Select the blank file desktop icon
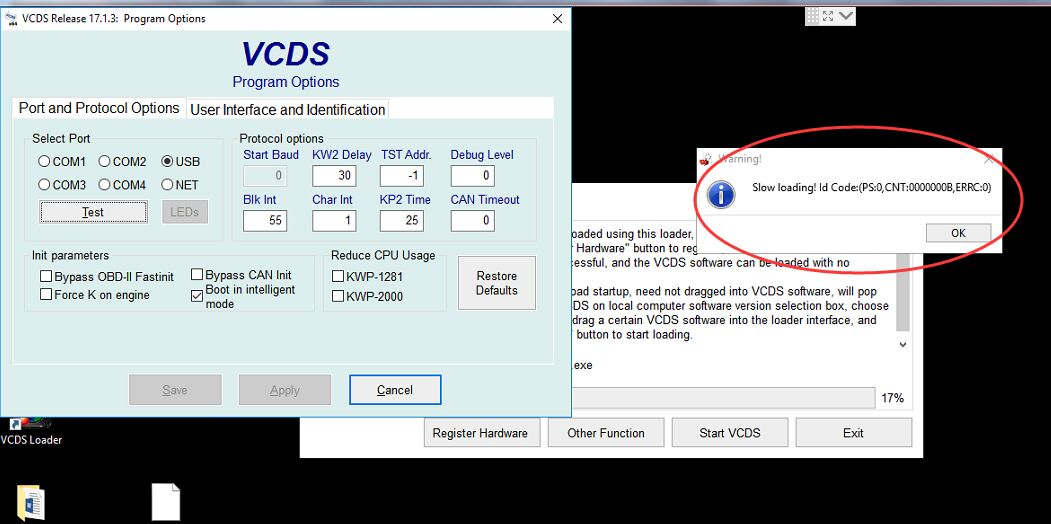This screenshot has width=1051, height=524. point(166,502)
